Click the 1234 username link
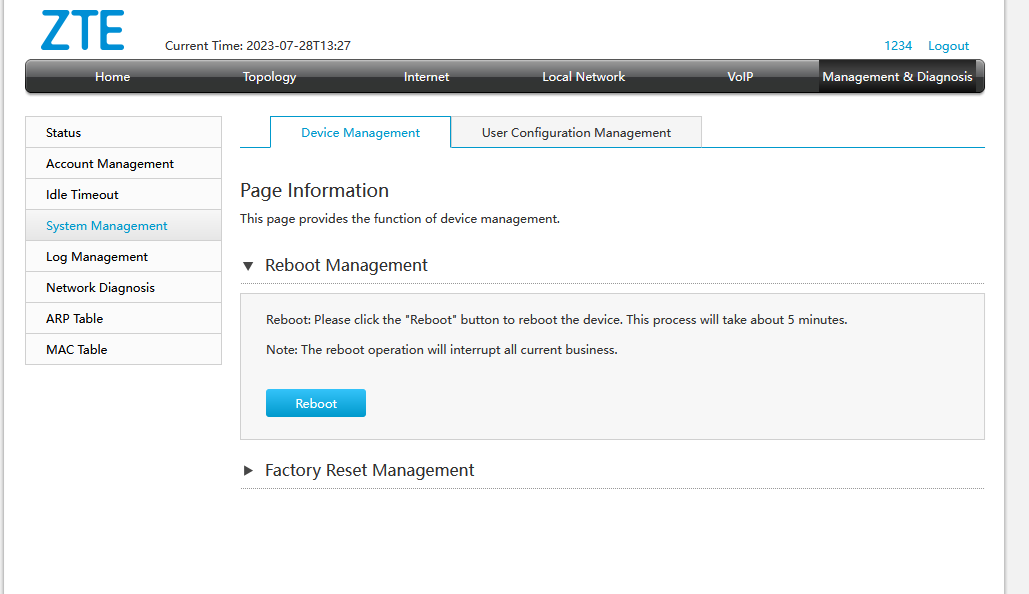 (x=897, y=46)
